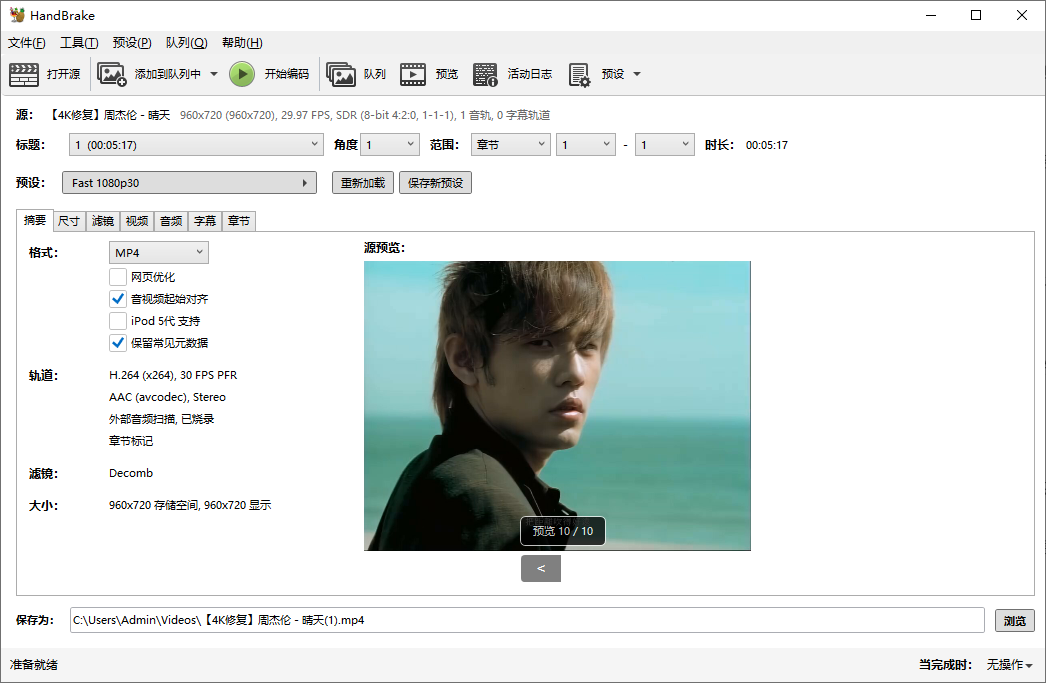Click the 预设 presets toolbar icon
The height and width of the screenshot is (683, 1046).
coord(579,74)
